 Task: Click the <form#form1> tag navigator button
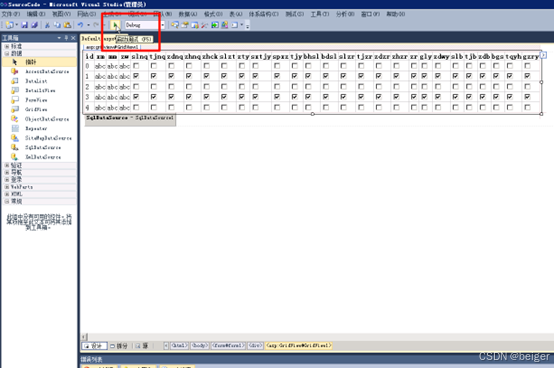228,346
